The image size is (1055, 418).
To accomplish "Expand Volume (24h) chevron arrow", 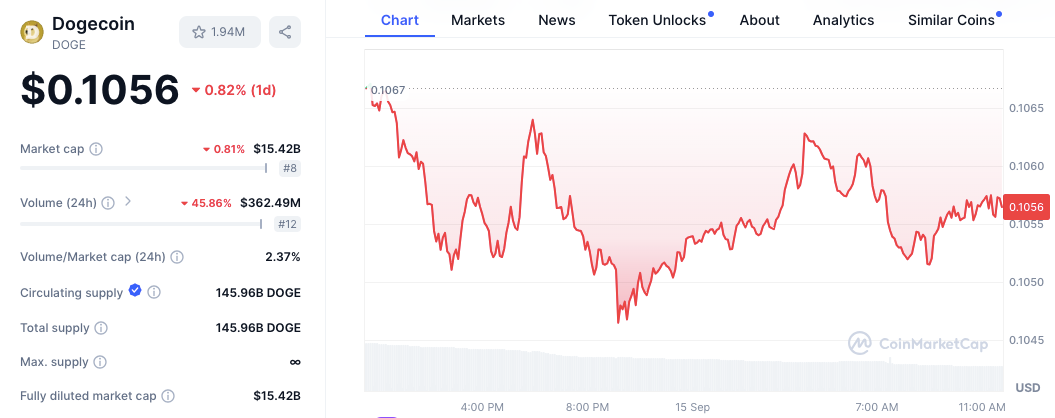I will click(128, 201).
